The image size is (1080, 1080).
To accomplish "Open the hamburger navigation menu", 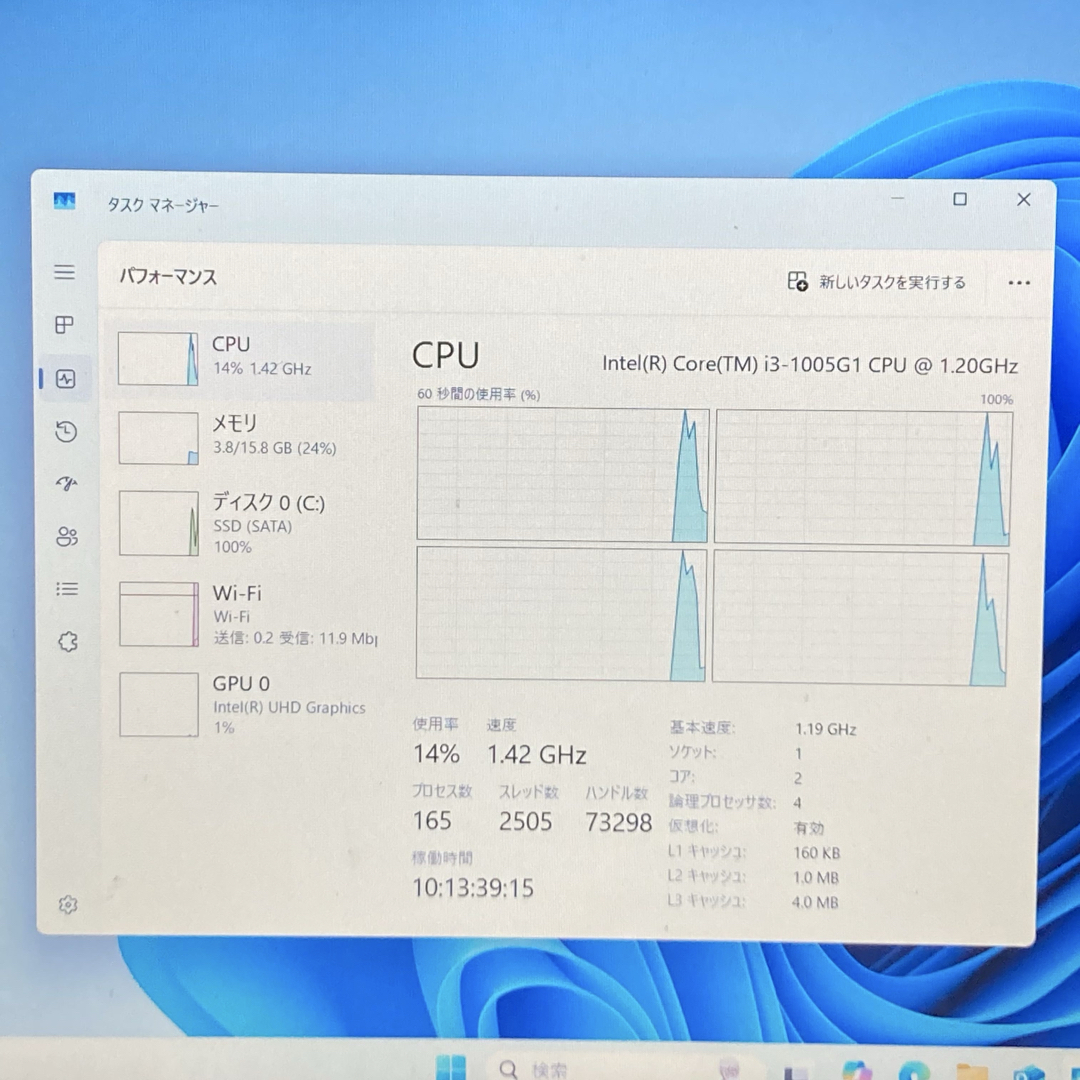I will tap(65, 271).
